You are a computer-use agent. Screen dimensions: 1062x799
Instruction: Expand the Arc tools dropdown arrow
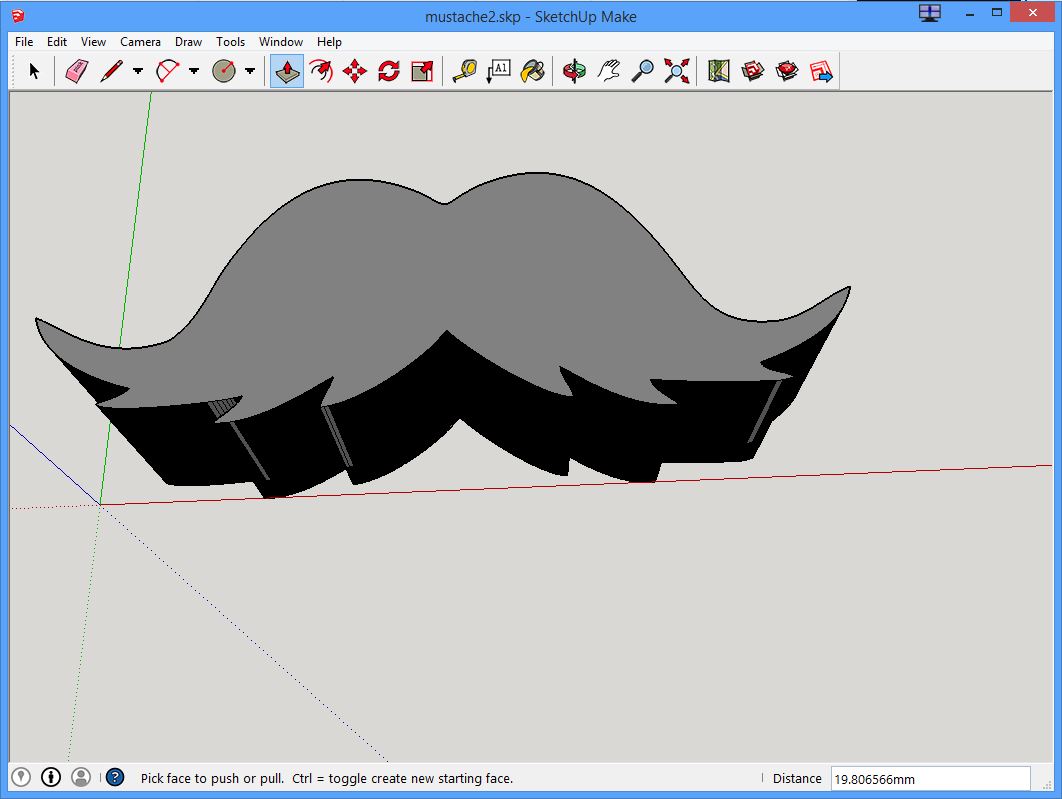pos(193,71)
